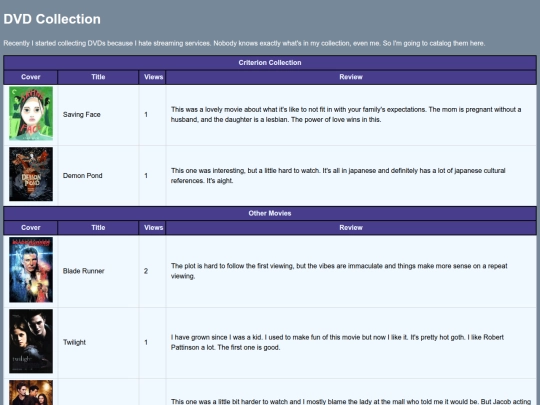Screen dimensions: 540x405
Task: Click the Demon Pond cover image
Action: click(x=31, y=174)
